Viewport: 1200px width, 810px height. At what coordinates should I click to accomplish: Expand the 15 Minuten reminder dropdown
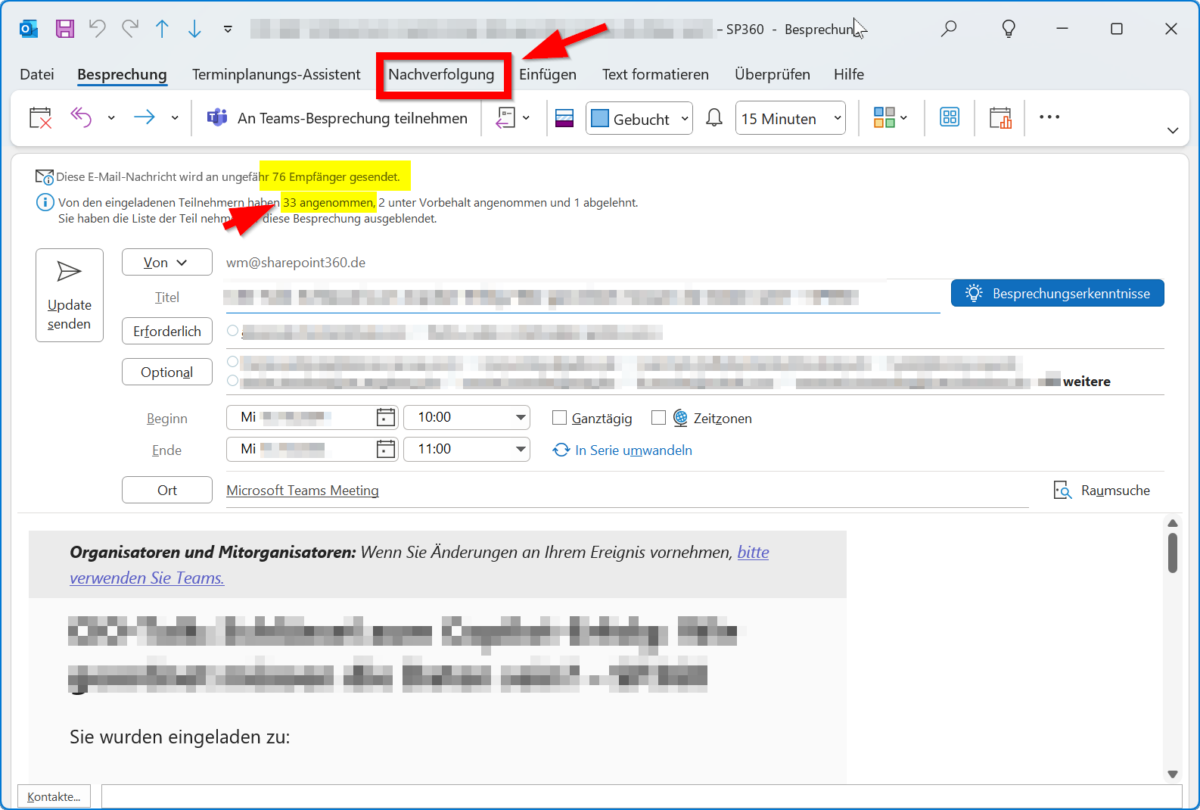pyautogui.click(x=790, y=118)
